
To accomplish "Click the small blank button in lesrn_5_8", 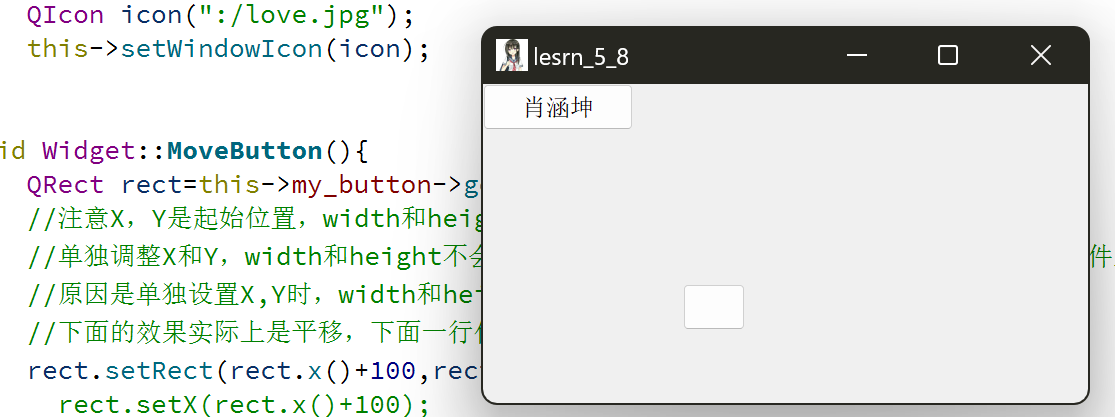I will [x=714, y=307].
